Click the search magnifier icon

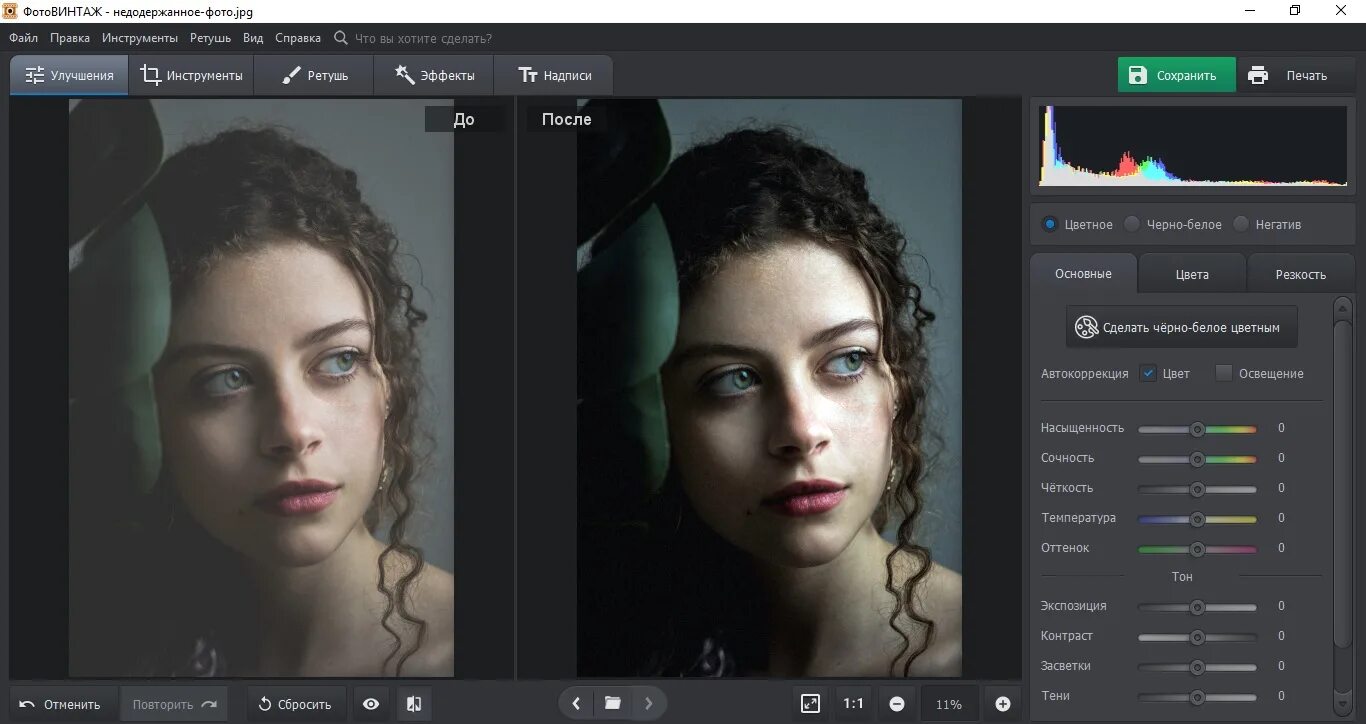(341, 38)
